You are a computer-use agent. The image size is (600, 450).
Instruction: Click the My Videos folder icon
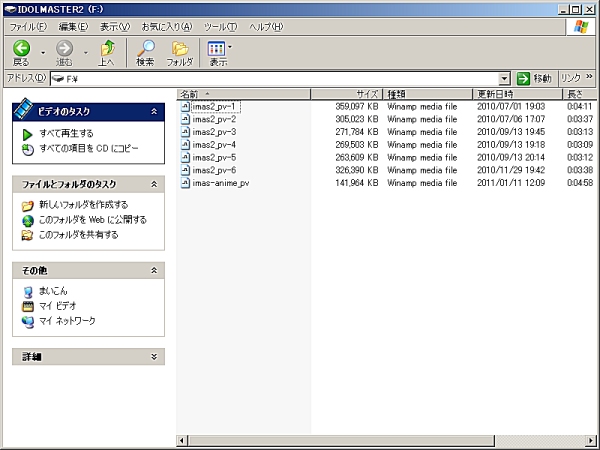[28, 307]
